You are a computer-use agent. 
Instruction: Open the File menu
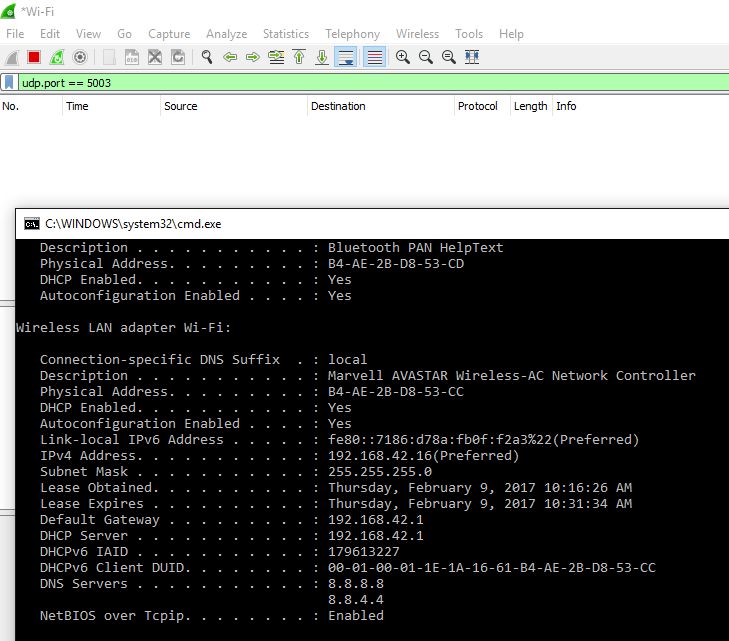pyautogui.click(x=15, y=34)
